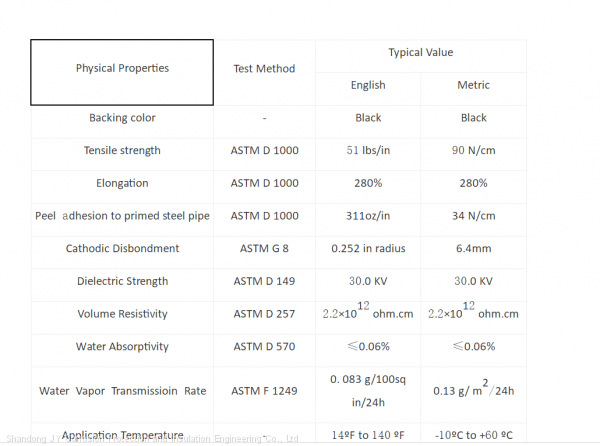Click the Water Absorptivity cell
The height and width of the screenshot is (446, 600).
[x=122, y=347]
